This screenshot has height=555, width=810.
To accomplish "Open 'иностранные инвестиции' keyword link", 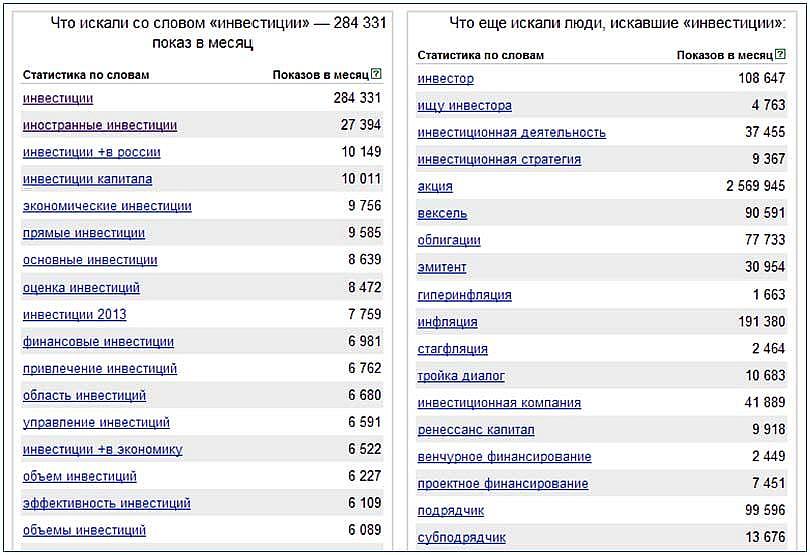I will click(100, 125).
